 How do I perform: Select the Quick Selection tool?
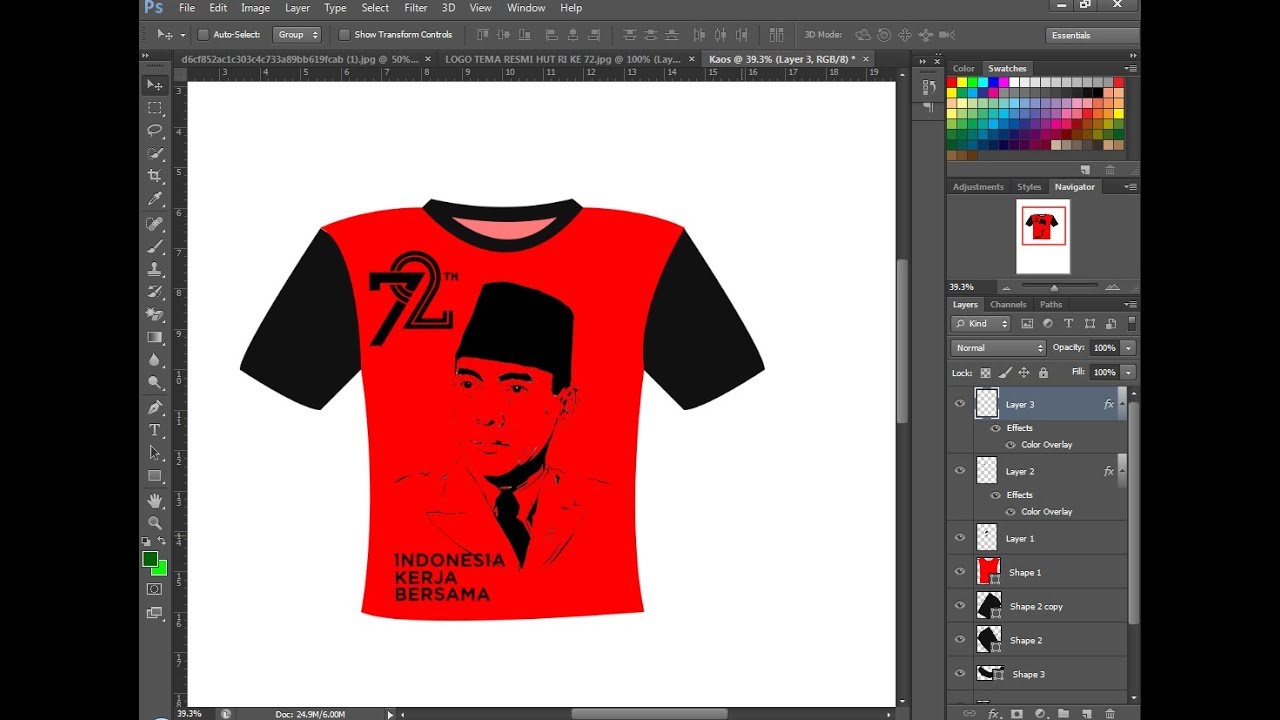click(154, 154)
